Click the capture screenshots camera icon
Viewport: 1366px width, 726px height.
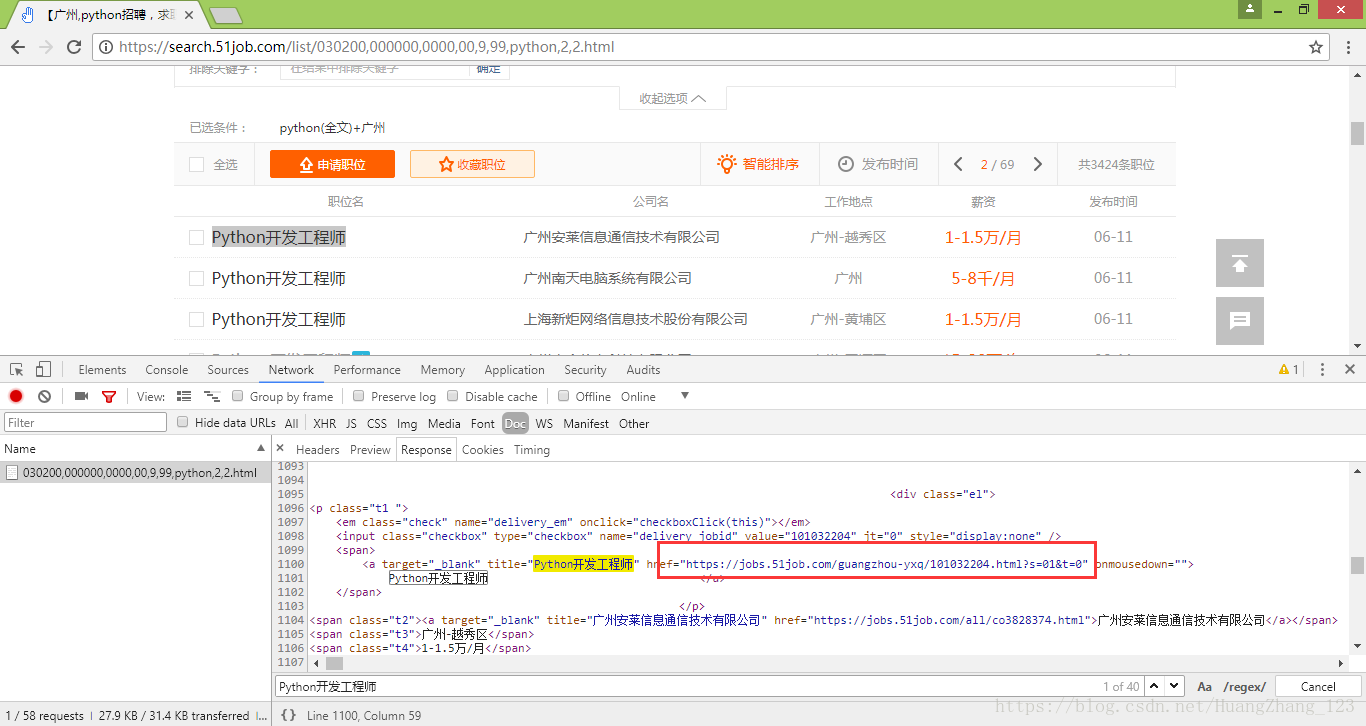tap(81, 397)
